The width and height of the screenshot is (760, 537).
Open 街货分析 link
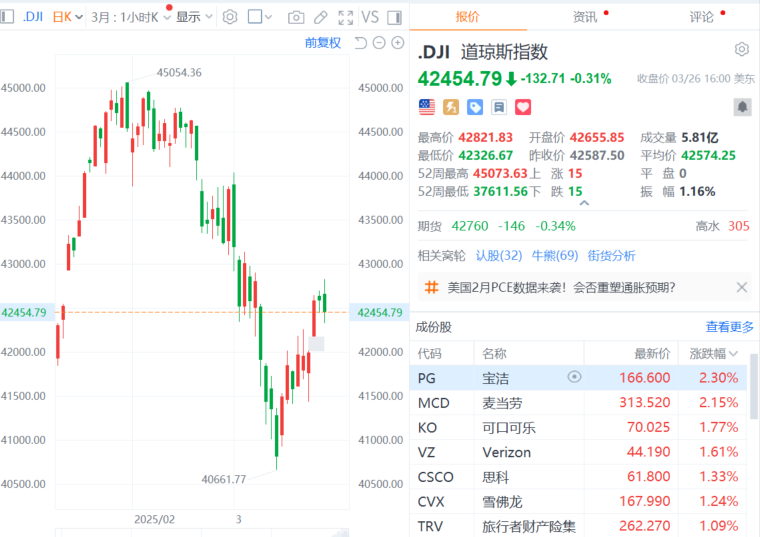(611, 255)
